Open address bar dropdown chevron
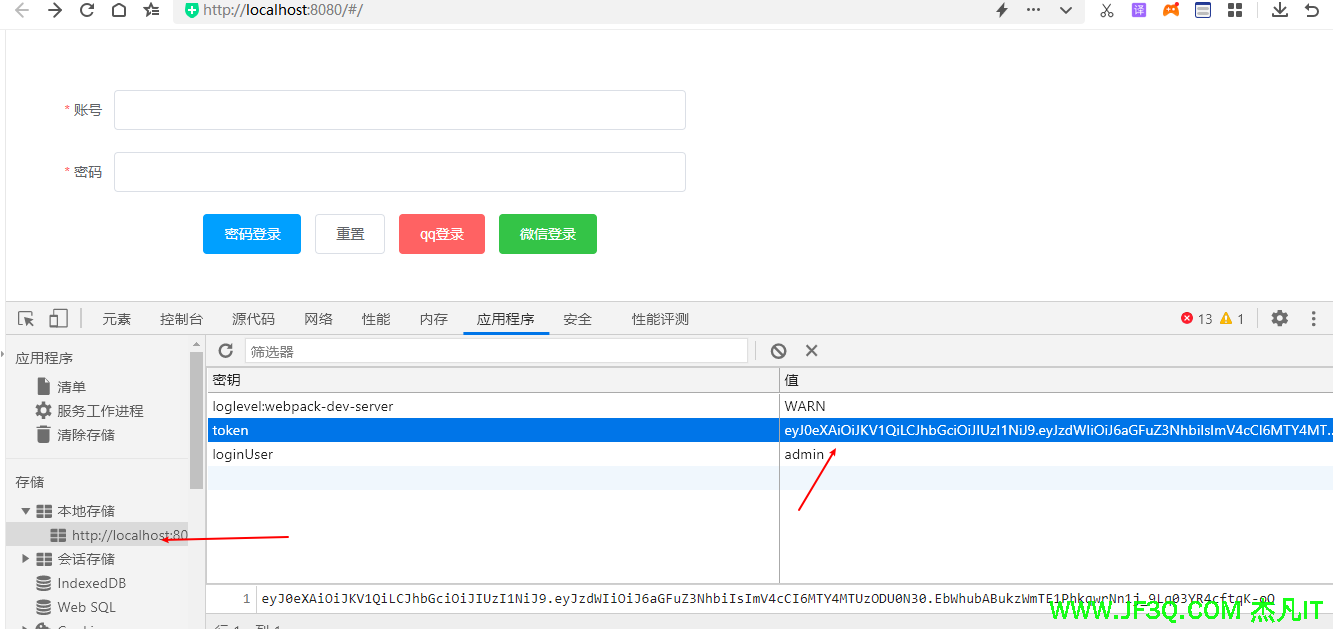This screenshot has height=629, width=1333. click(x=1066, y=10)
